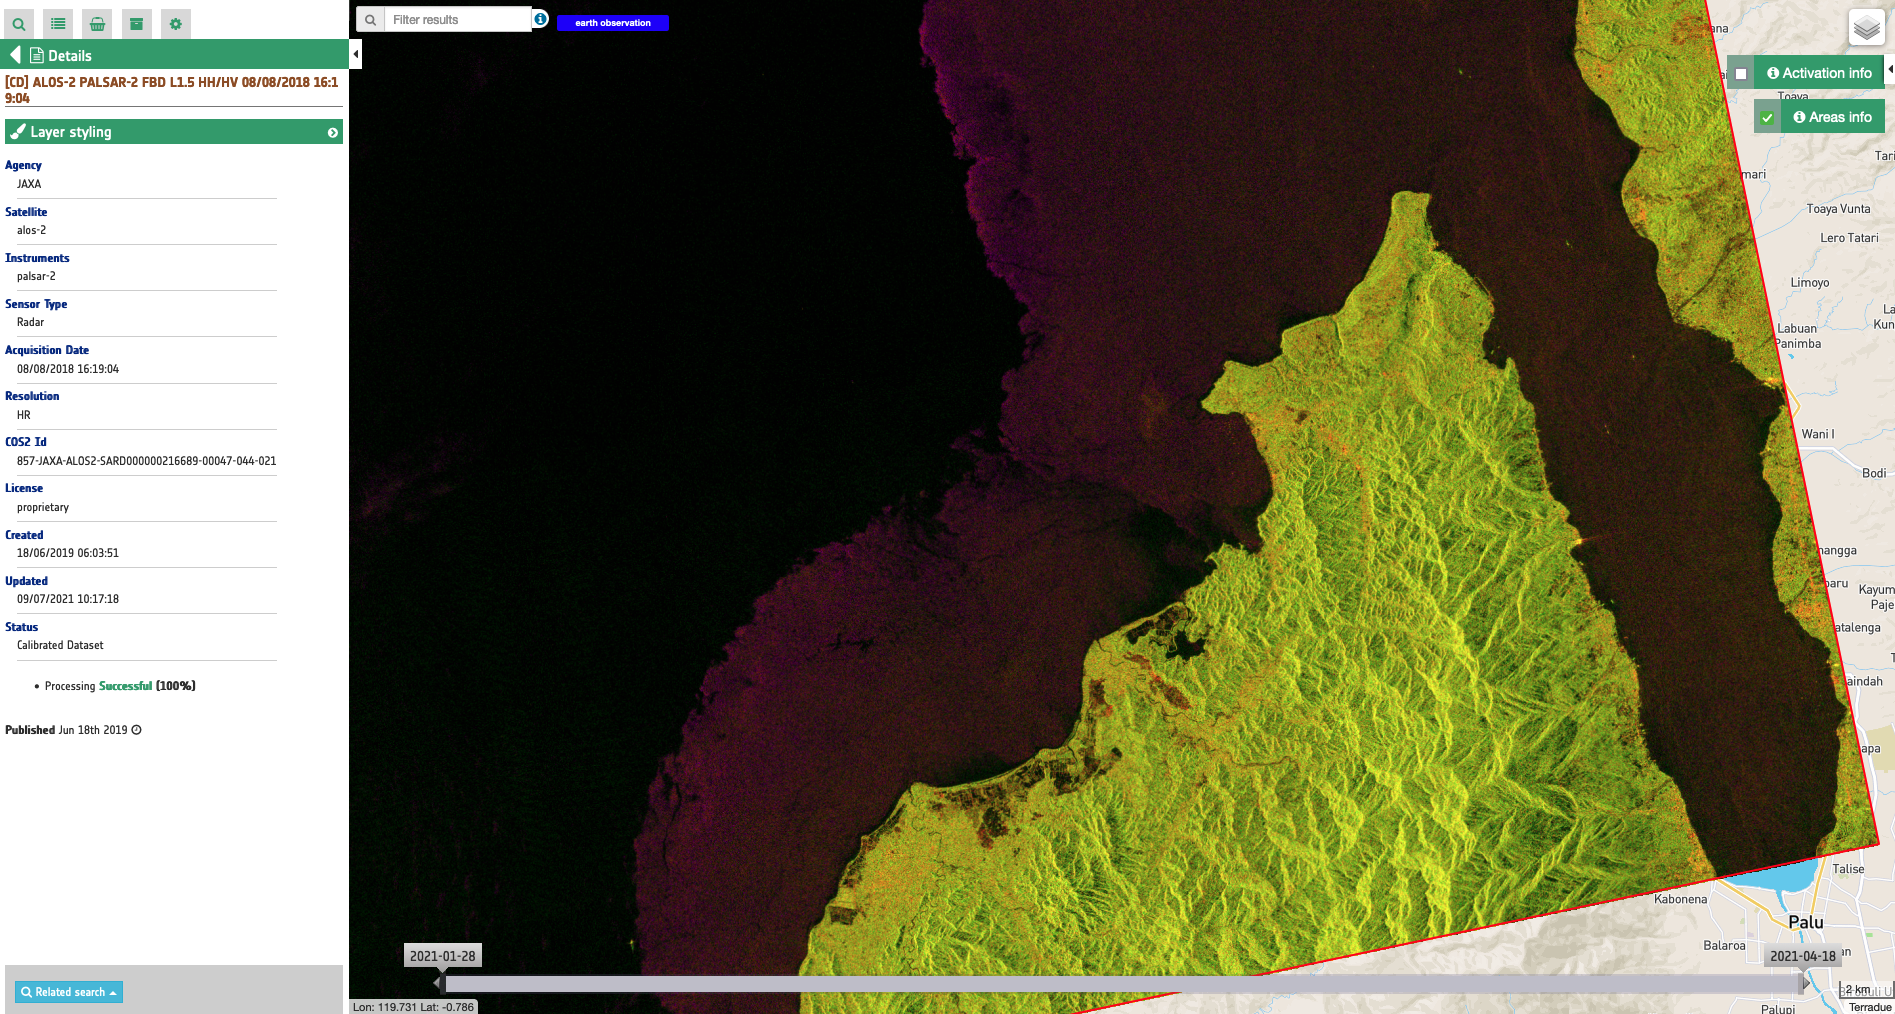Open the search tab icon

(19, 24)
